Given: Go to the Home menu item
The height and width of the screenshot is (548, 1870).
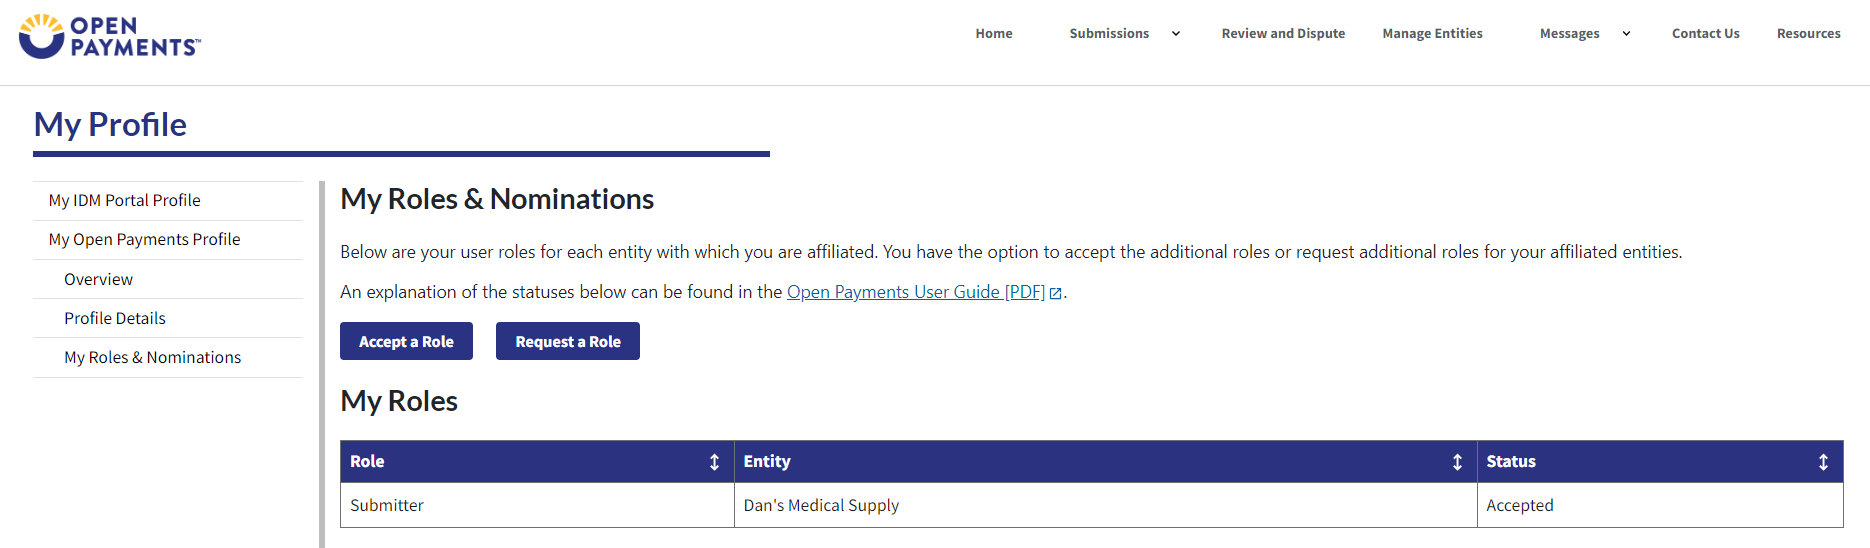Looking at the screenshot, I should coord(994,34).
